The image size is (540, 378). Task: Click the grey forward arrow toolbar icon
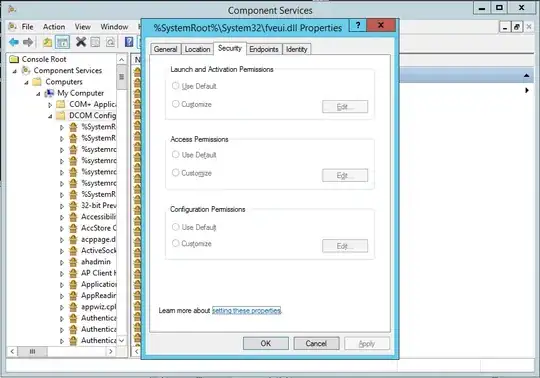pyautogui.click(x=28, y=42)
